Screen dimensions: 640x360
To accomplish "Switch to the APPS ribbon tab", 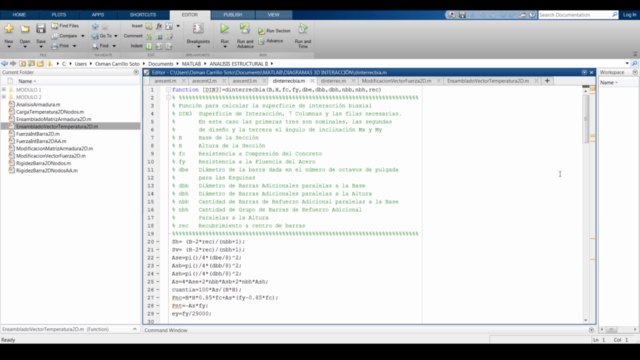I will (98, 15).
